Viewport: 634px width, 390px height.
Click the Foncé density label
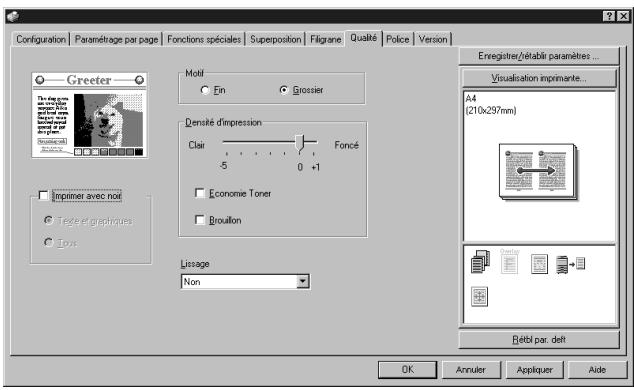[x=347, y=145]
